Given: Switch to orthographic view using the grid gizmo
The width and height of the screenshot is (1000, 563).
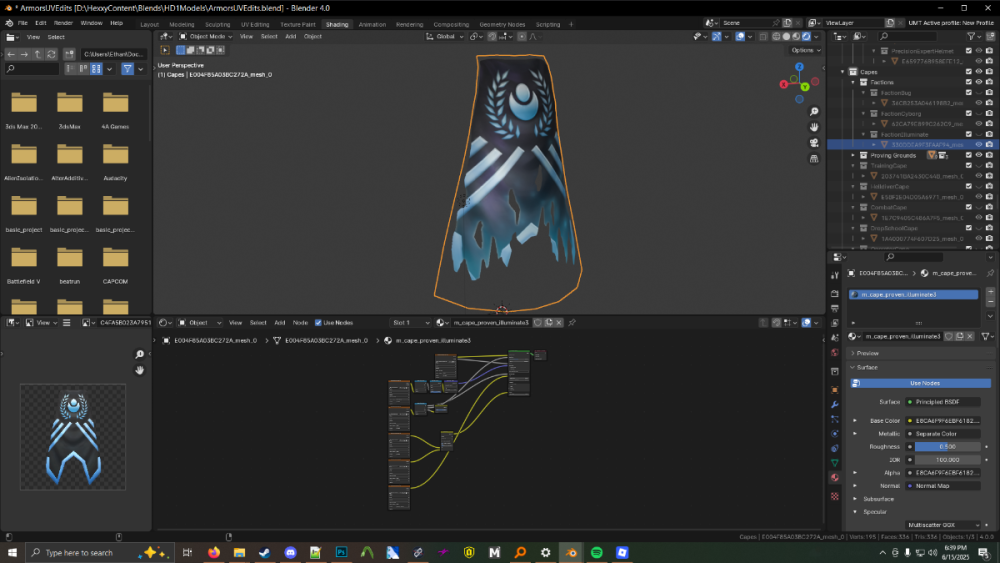Looking at the screenshot, I should (815, 159).
